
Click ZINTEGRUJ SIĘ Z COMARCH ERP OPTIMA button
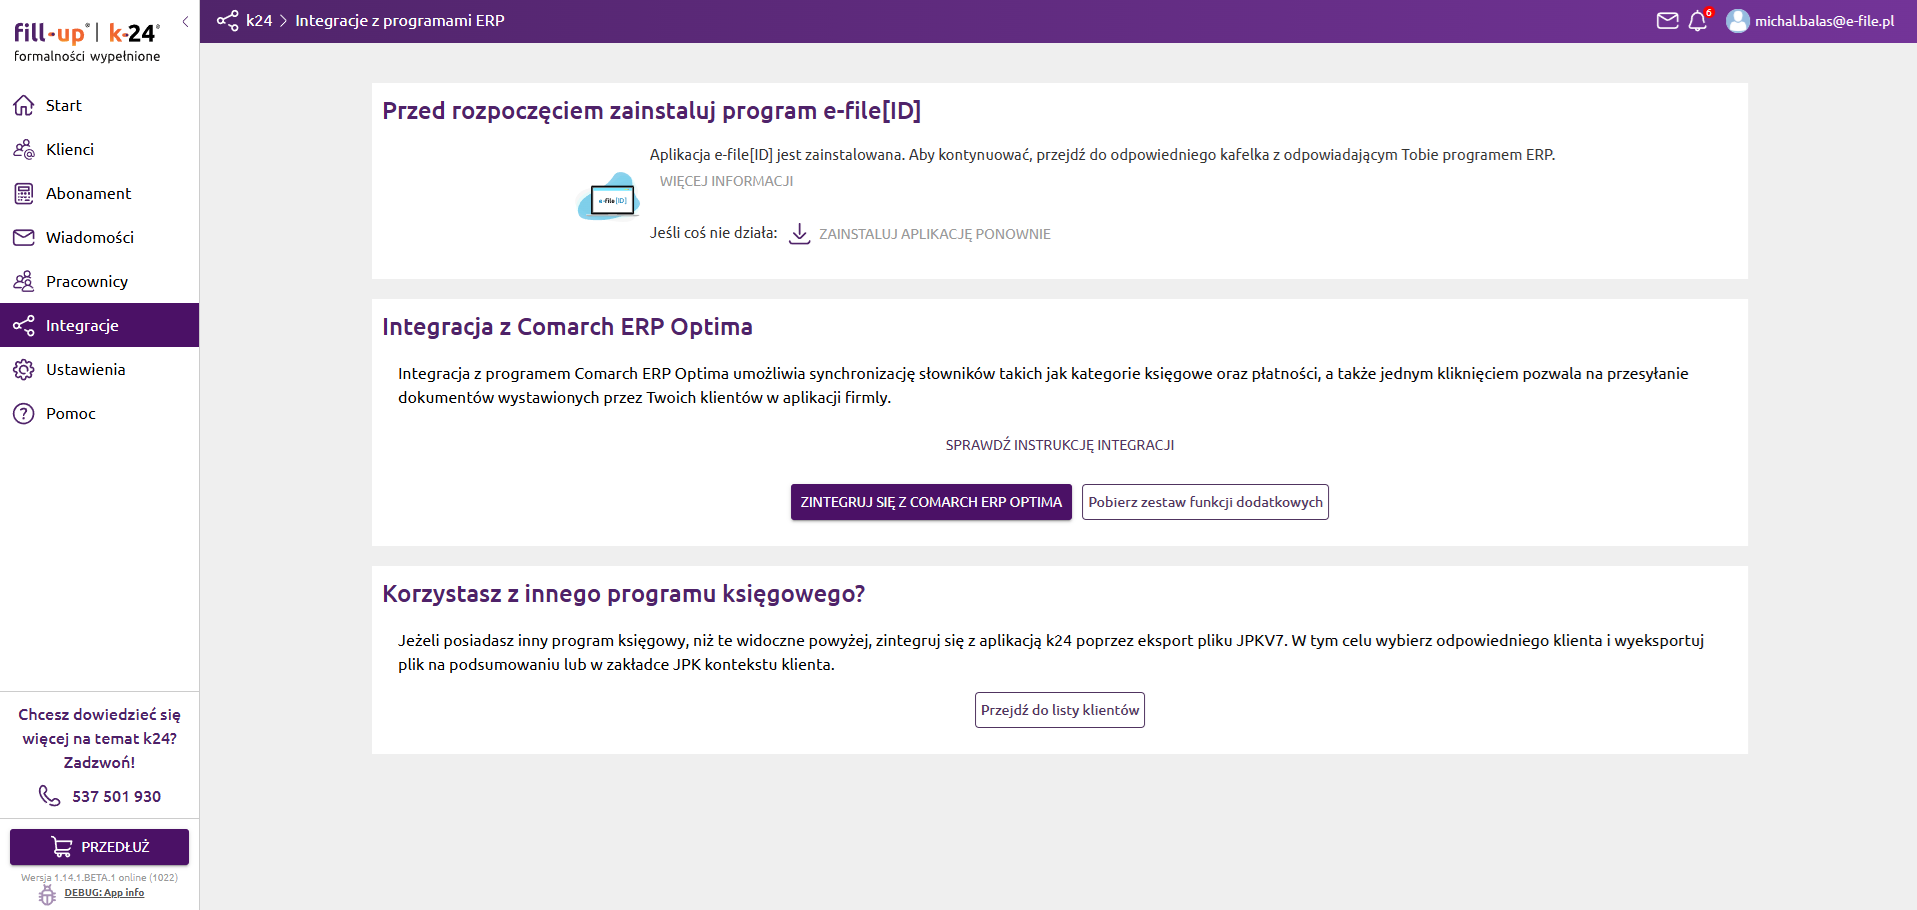pyautogui.click(x=931, y=502)
